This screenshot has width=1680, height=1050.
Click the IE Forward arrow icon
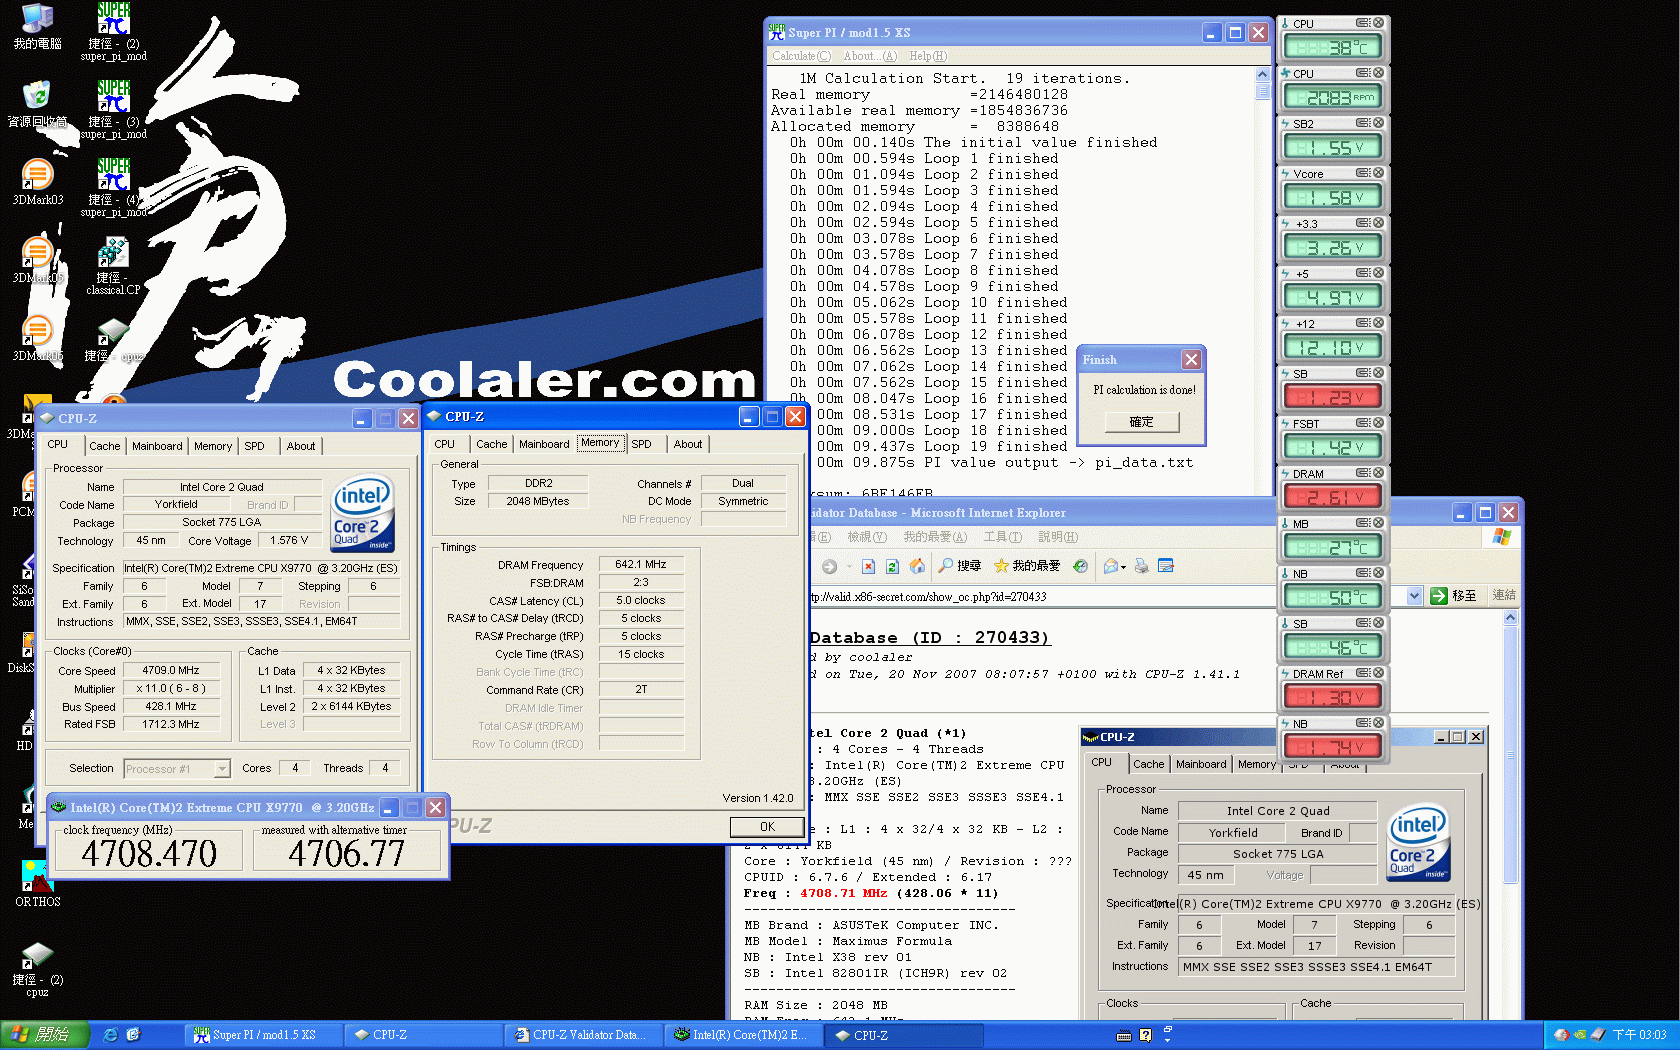(829, 566)
